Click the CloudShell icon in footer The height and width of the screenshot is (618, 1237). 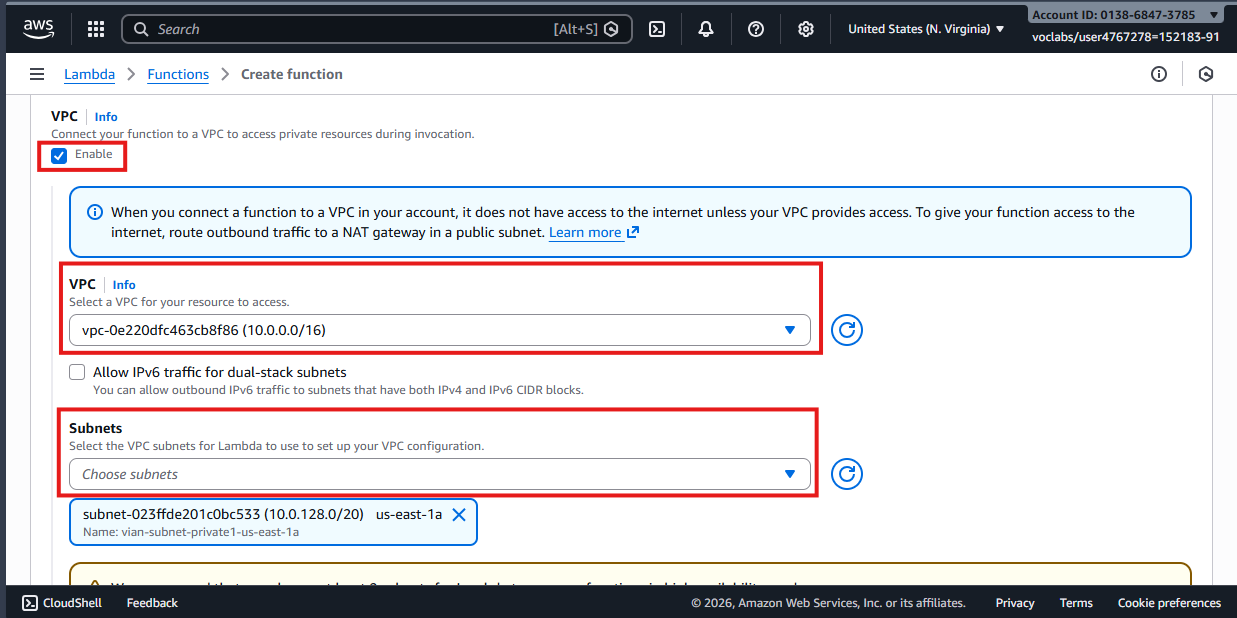click(30, 603)
